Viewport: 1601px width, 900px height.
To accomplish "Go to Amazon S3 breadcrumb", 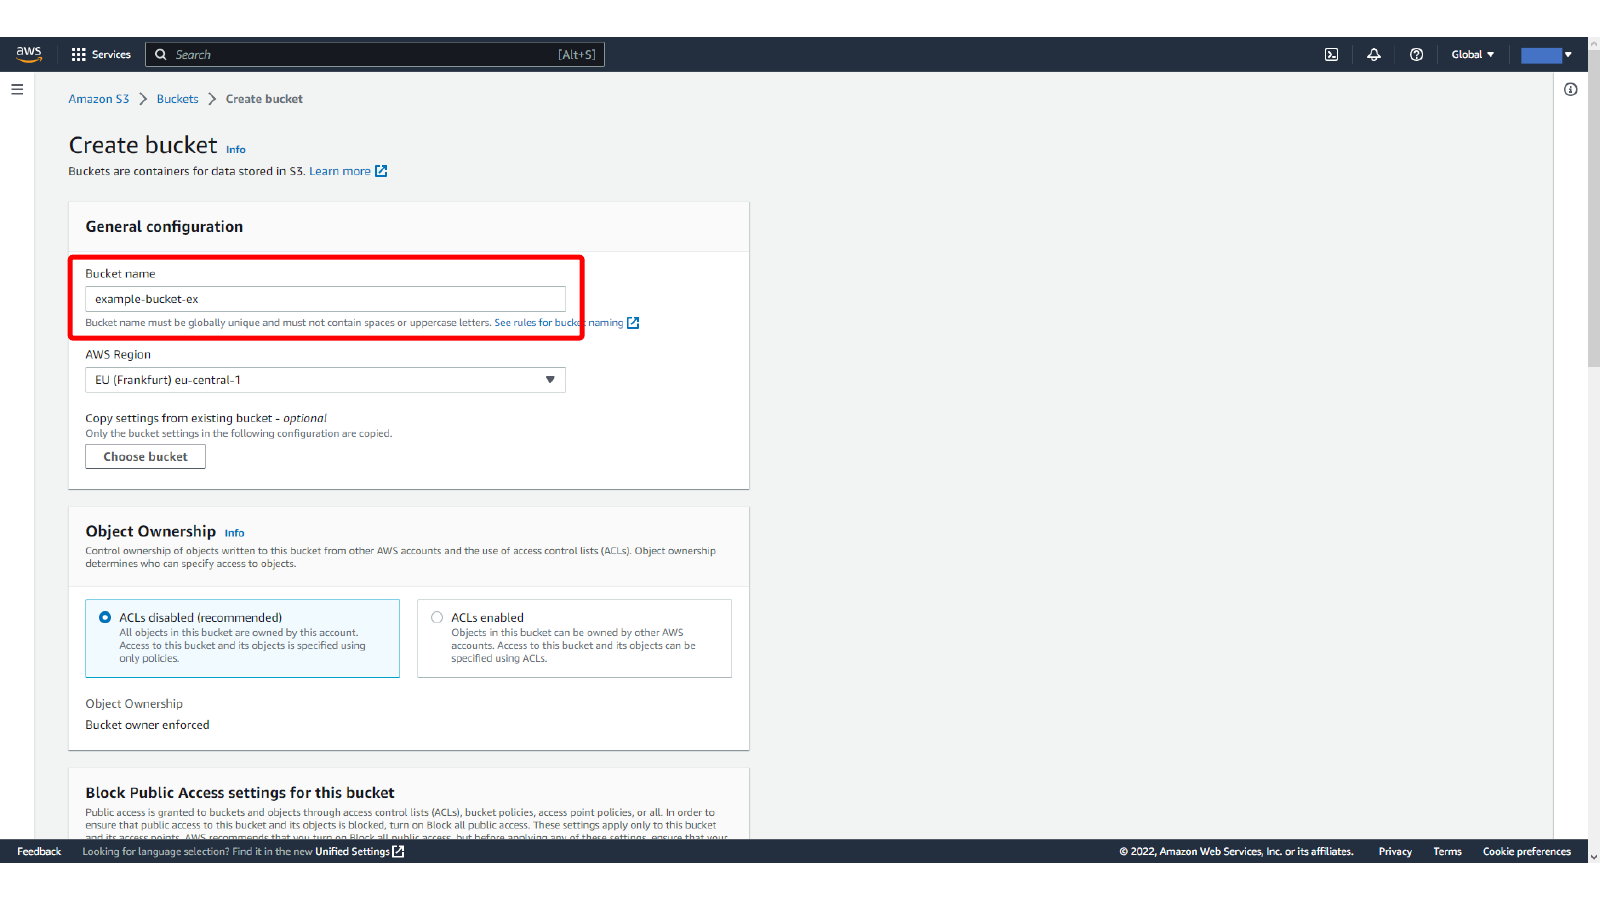I will coord(99,99).
